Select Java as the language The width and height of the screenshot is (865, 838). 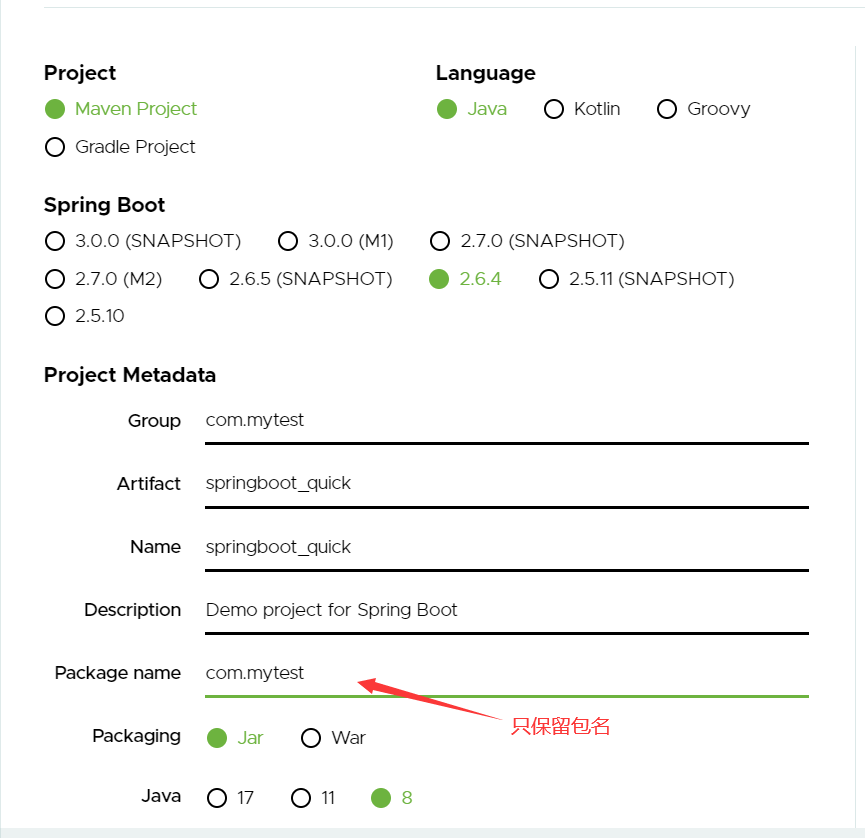click(x=447, y=109)
